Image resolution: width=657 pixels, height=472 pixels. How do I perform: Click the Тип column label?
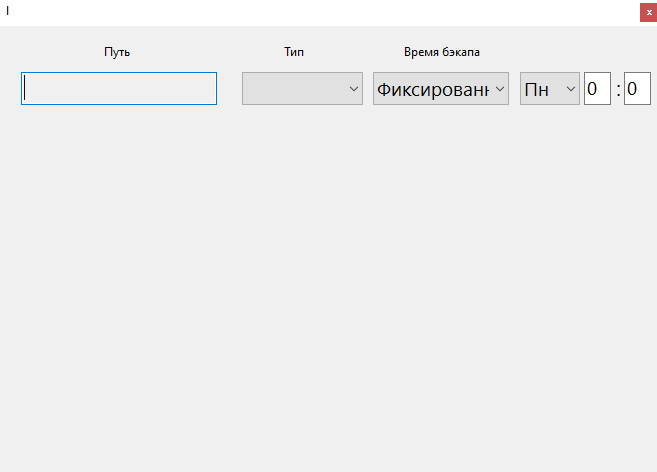(x=294, y=52)
